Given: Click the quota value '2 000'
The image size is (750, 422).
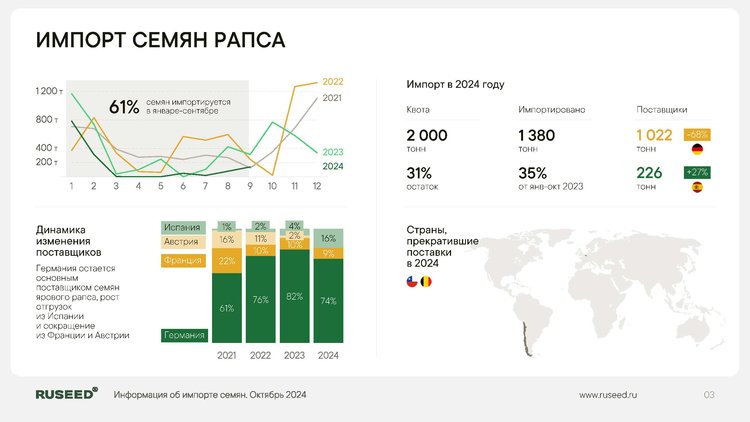Looking at the screenshot, I should tap(427, 135).
